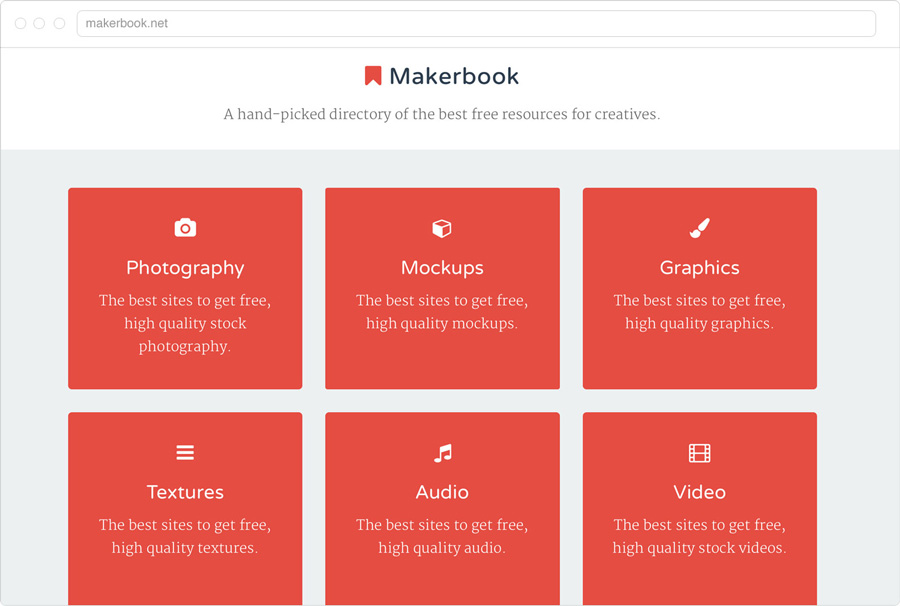Image resolution: width=900 pixels, height=606 pixels.
Task: Focus the makerbook.net address bar
Action: [x=476, y=24]
